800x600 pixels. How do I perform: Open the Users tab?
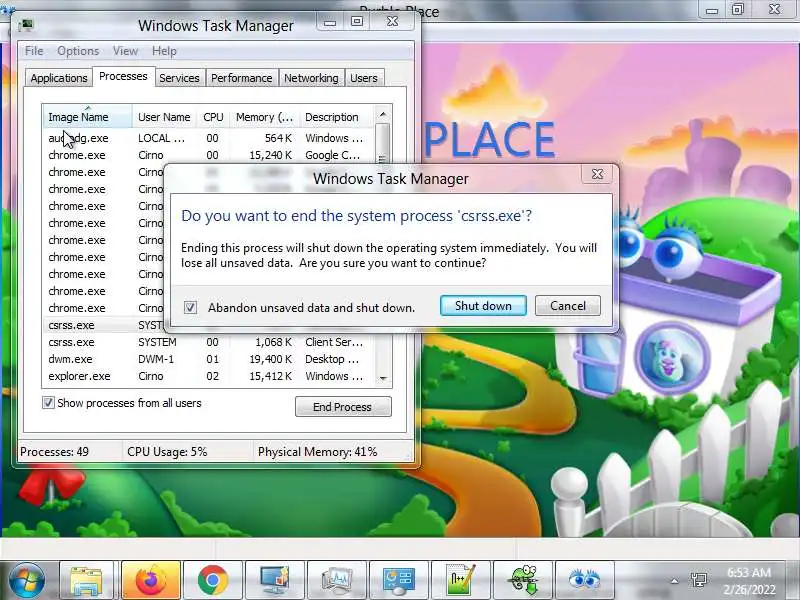[x=364, y=78]
